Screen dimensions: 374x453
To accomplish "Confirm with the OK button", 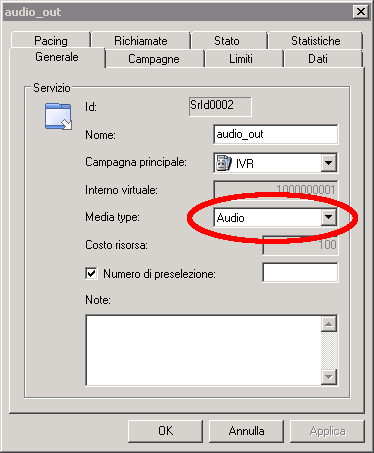I will tap(165, 431).
